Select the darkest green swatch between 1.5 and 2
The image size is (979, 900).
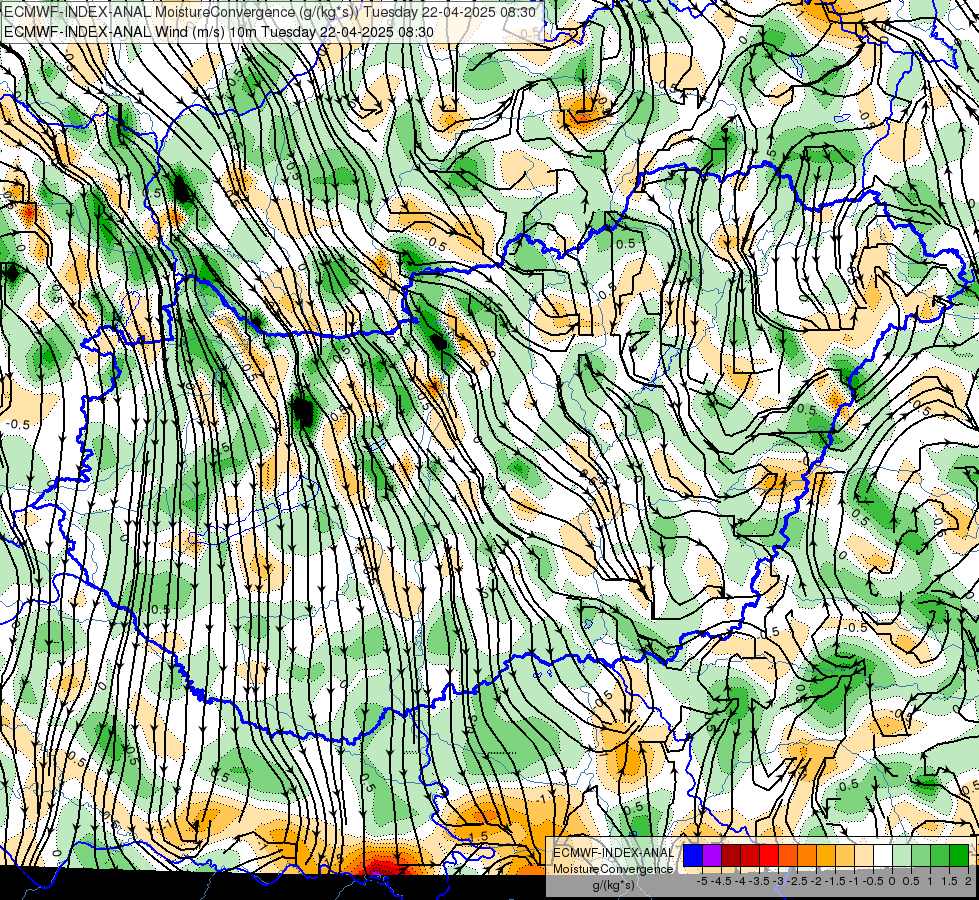click(959, 855)
